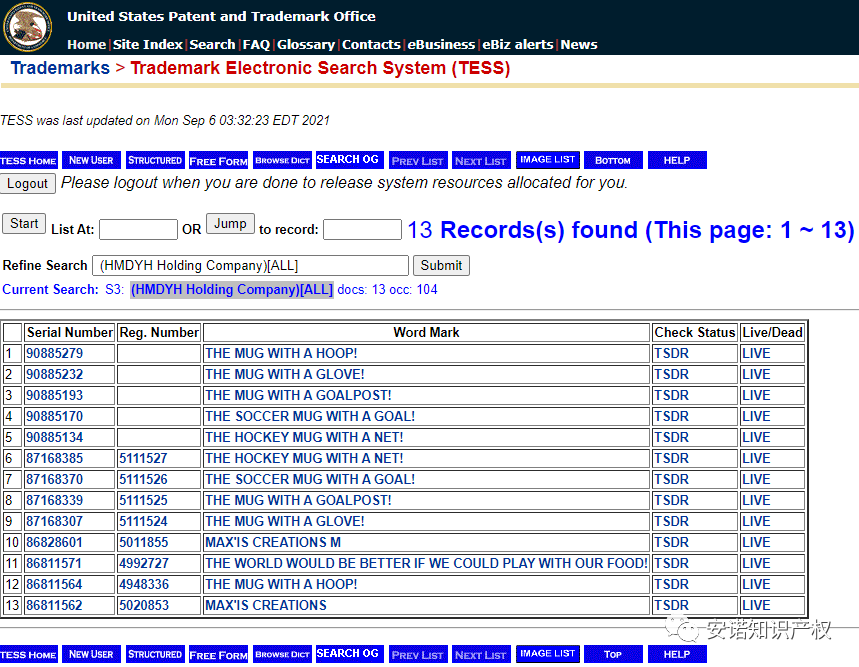
Task: Click bottom Next List button
Action: coord(480,654)
